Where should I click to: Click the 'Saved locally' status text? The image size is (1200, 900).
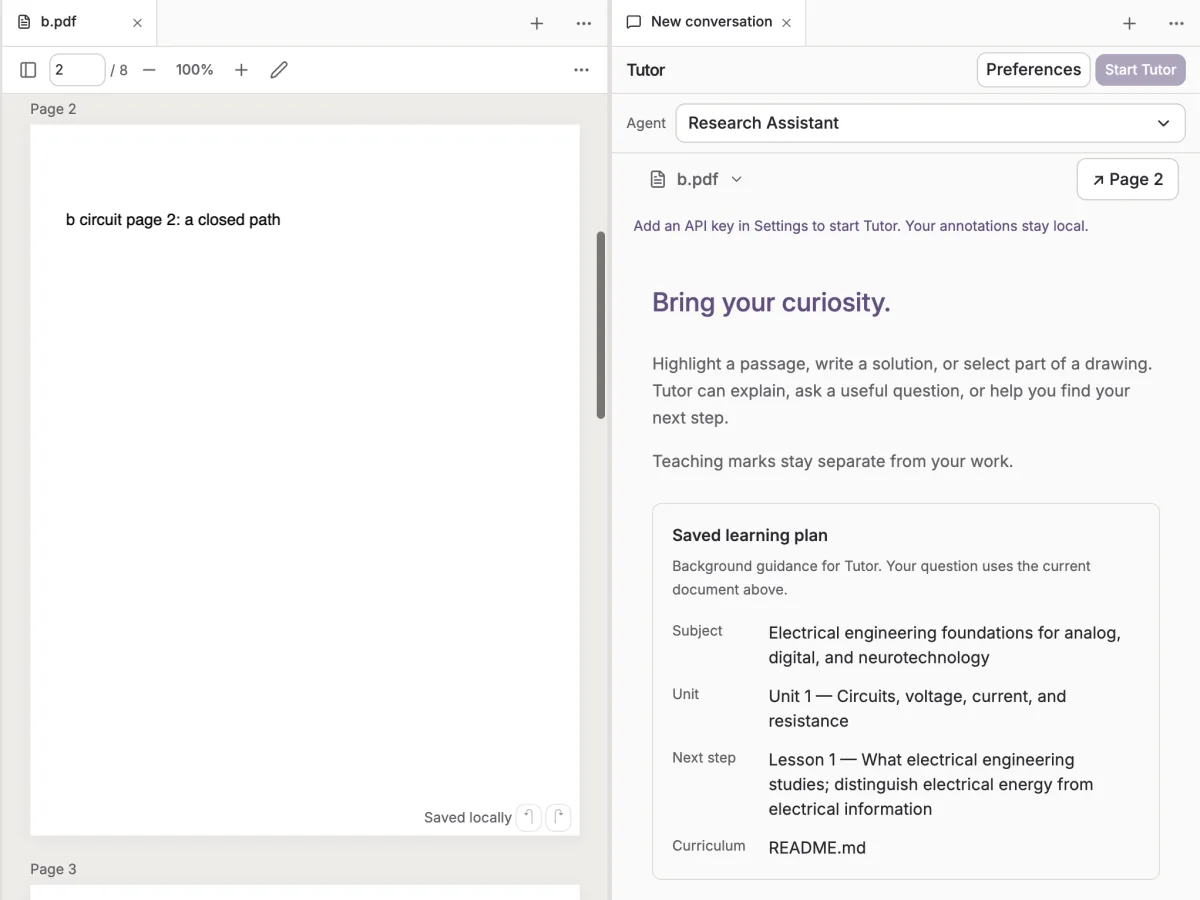pos(467,817)
